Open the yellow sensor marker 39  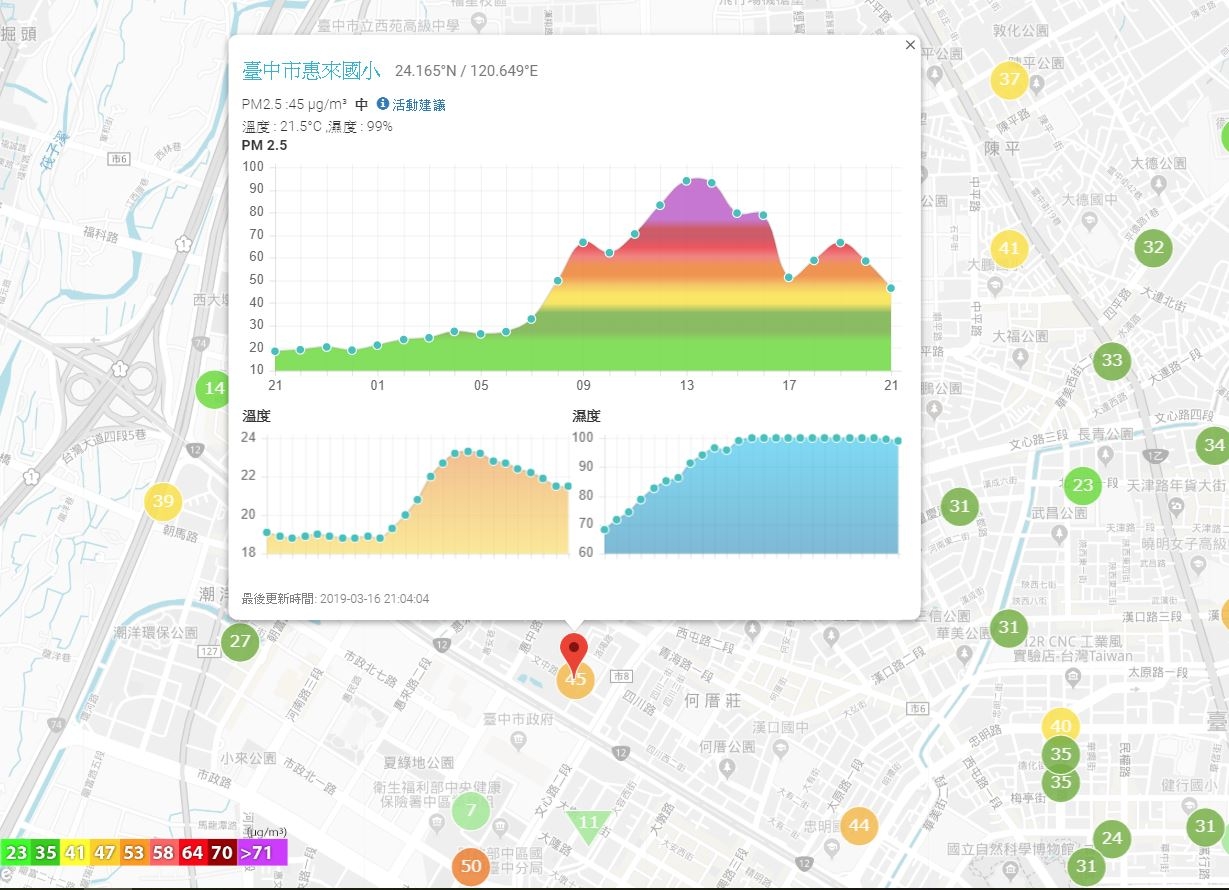pos(164,502)
